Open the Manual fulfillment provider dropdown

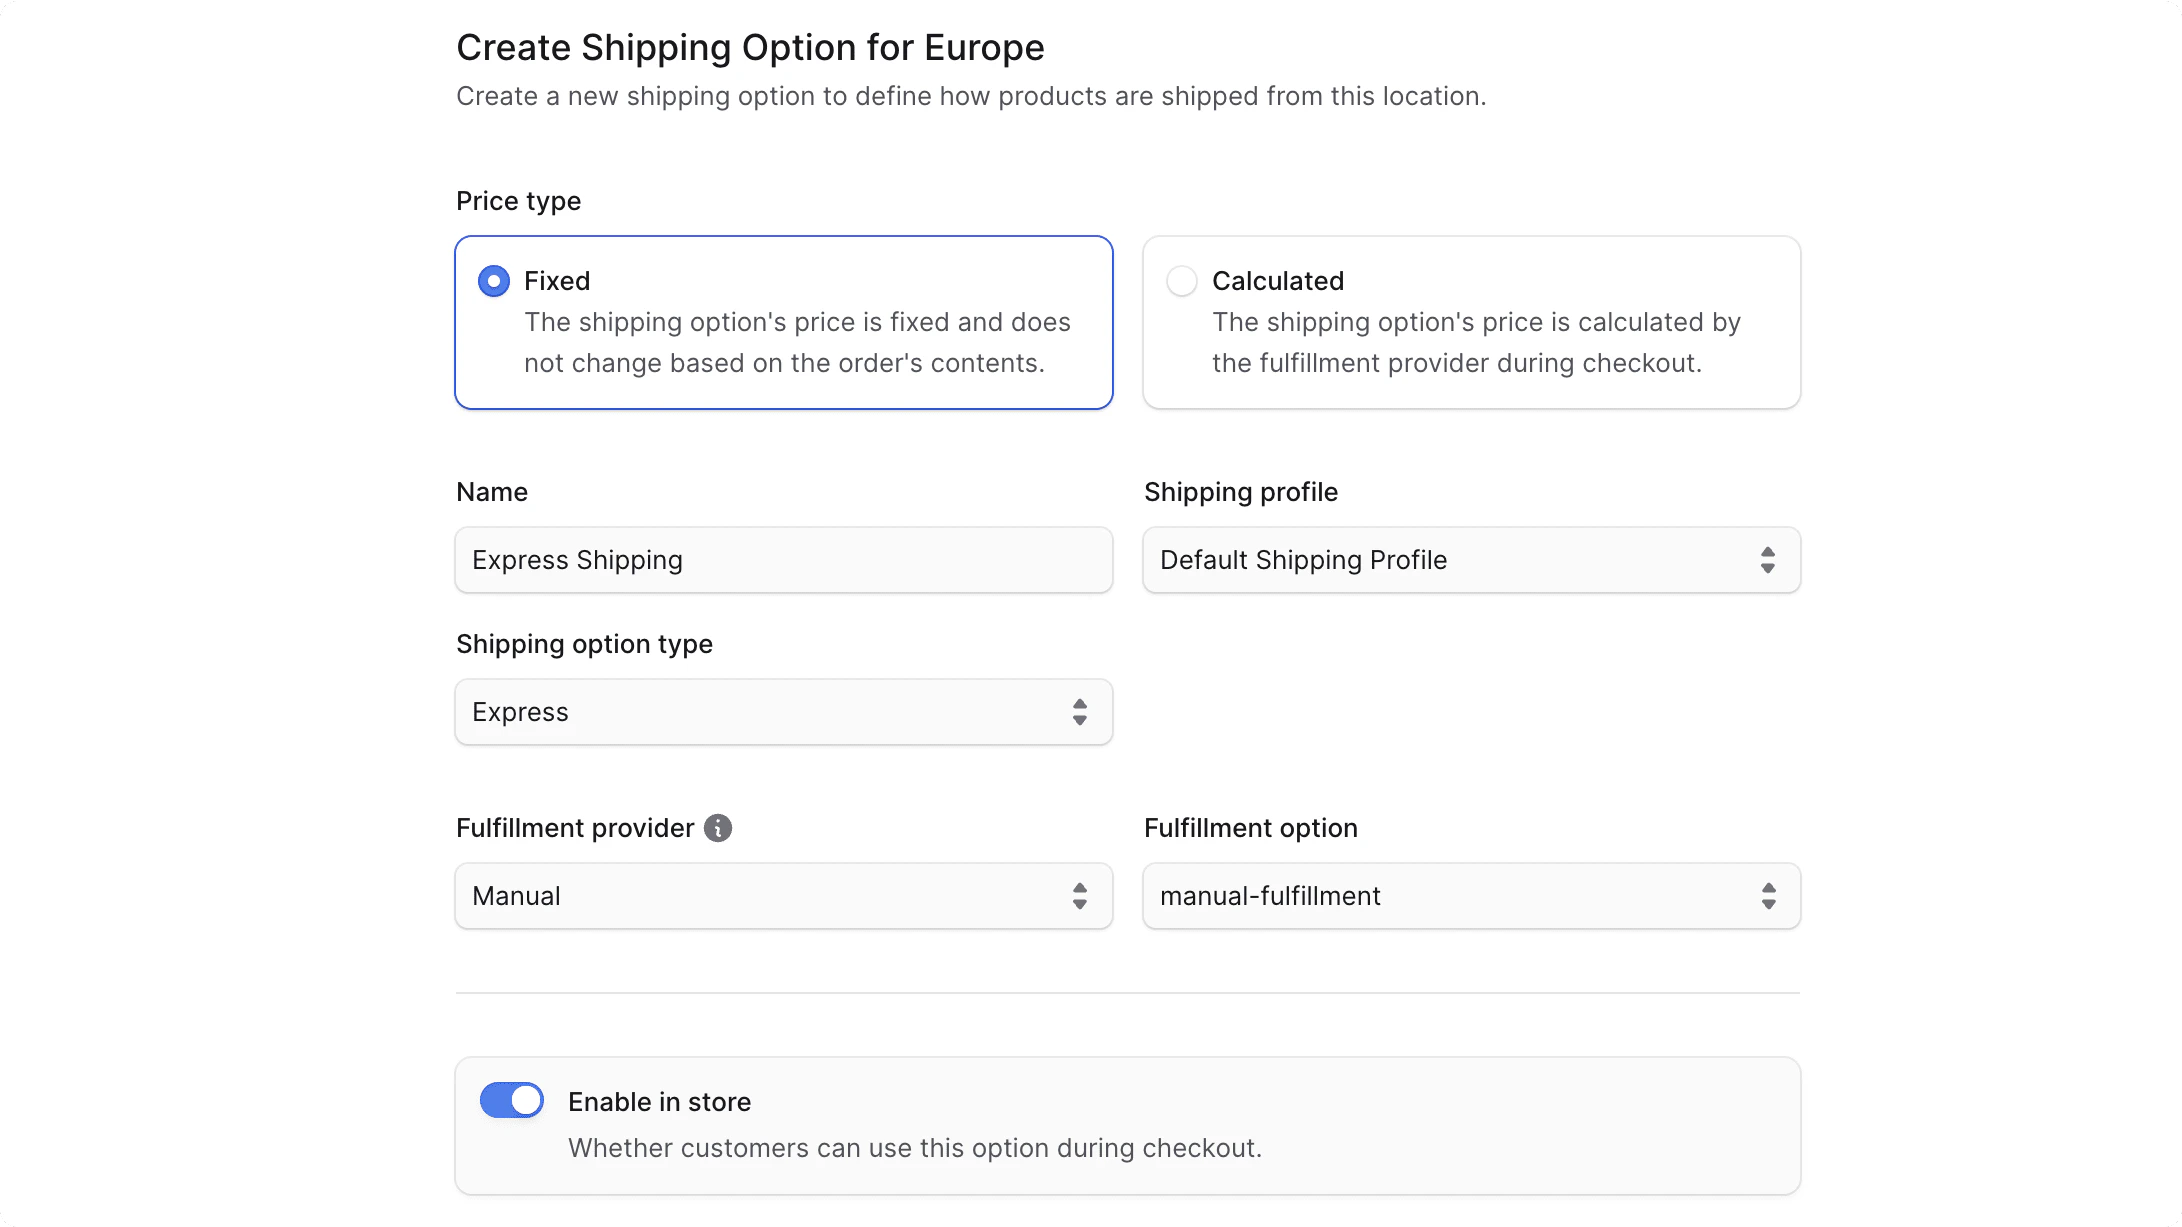click(783, 896)
